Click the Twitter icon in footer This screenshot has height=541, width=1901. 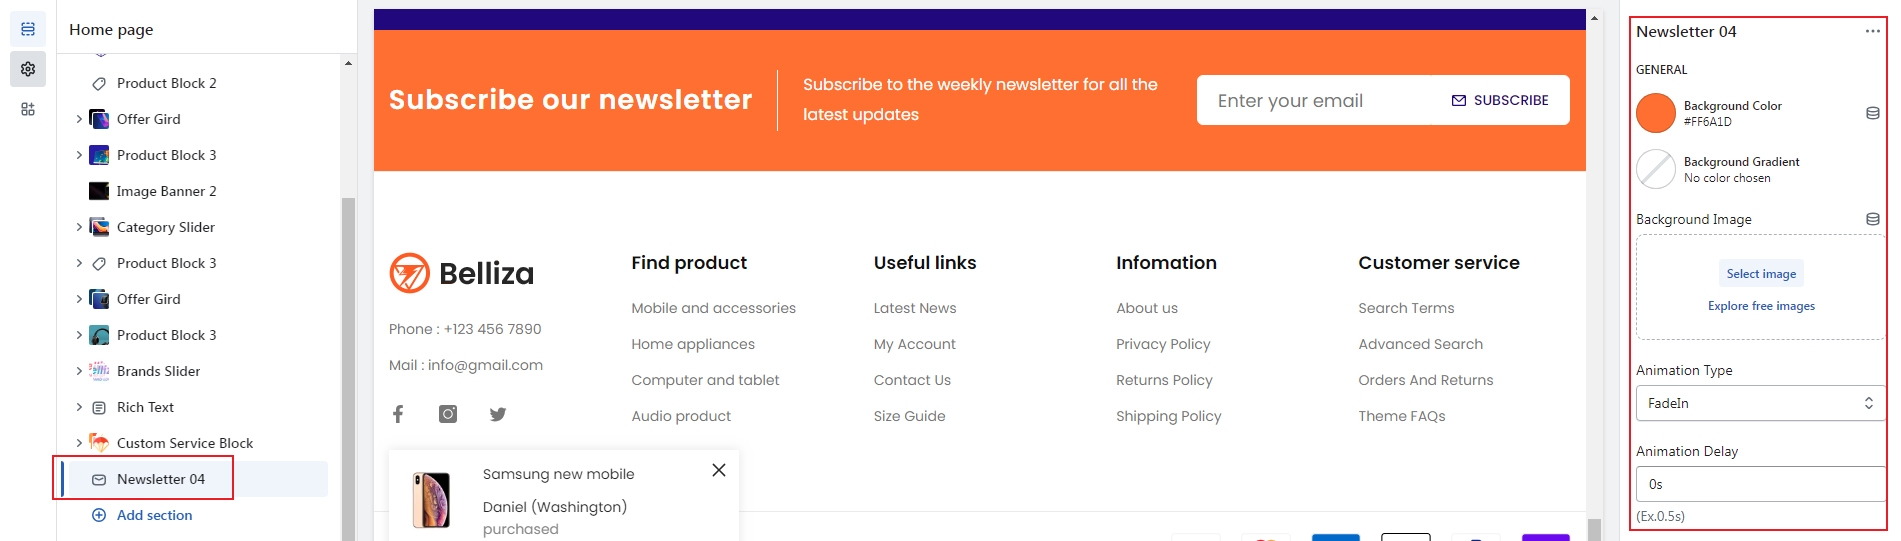pos(498,414)
